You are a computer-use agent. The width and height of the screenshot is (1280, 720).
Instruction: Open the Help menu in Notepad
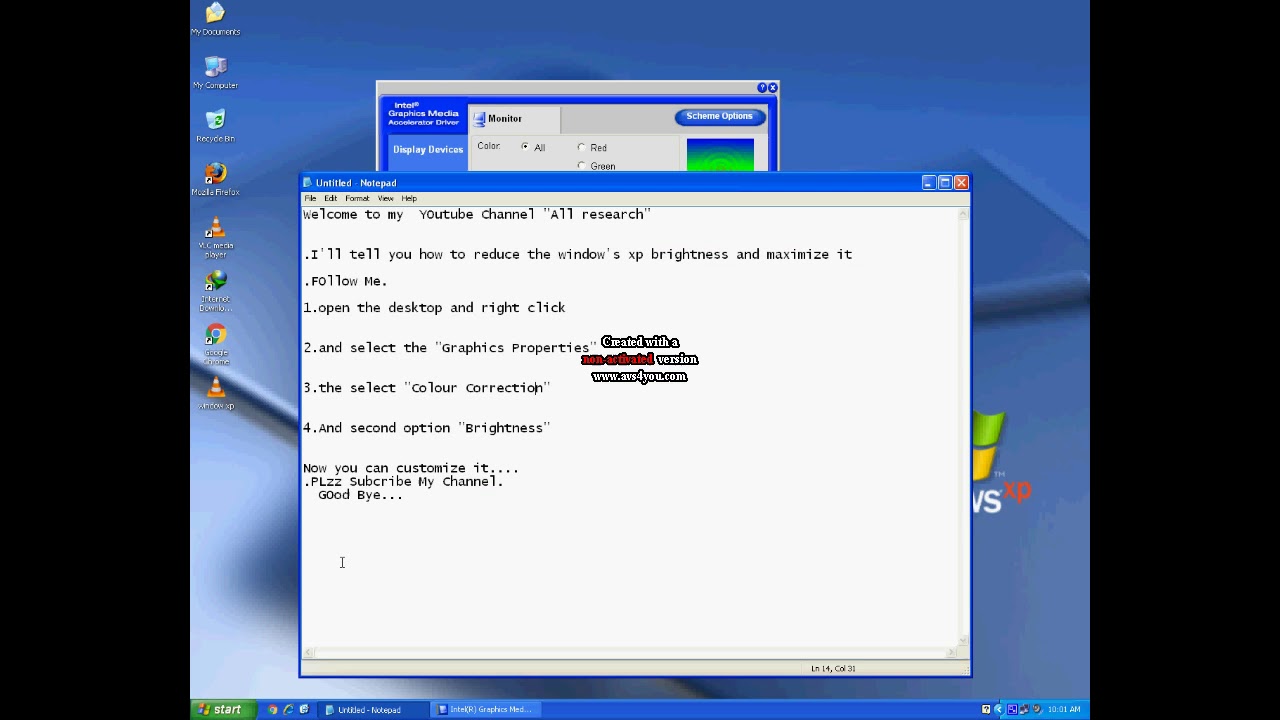pyautogui.click(x=409, y=198)
